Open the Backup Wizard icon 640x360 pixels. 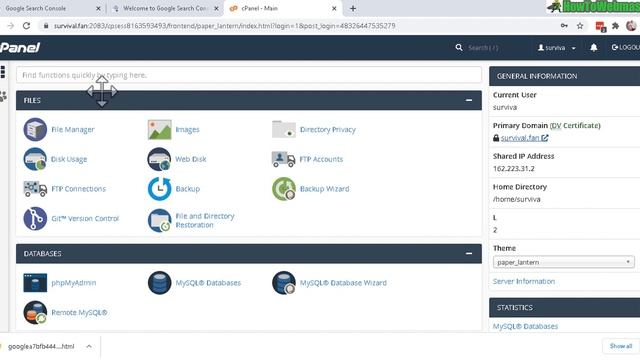(283, 189)
